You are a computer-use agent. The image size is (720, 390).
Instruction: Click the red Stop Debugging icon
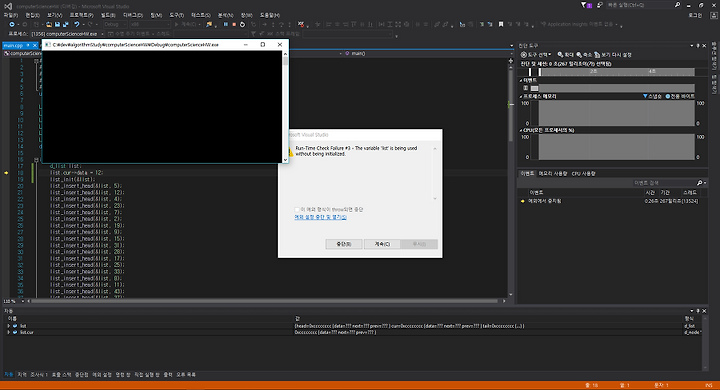(234, 24)
